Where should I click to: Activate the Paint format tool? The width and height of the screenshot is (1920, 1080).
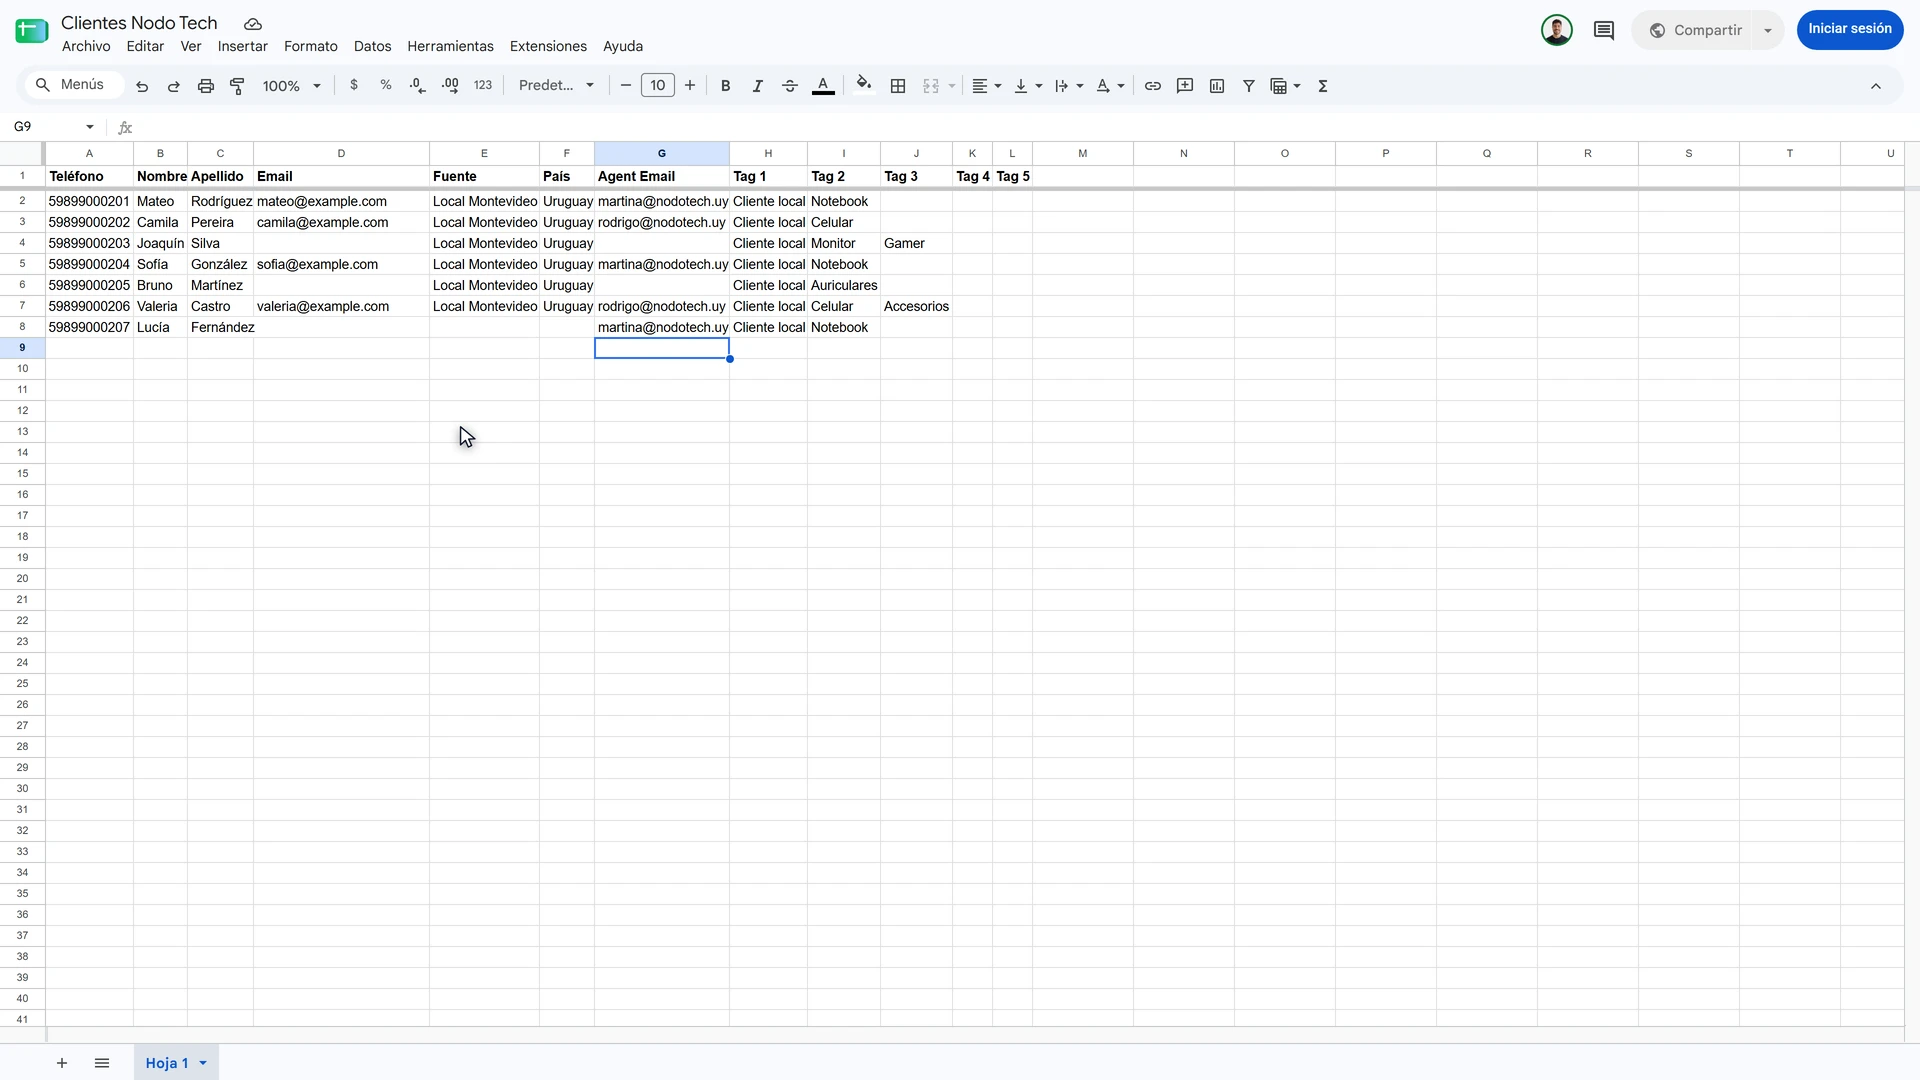click(x=238, y=86)
